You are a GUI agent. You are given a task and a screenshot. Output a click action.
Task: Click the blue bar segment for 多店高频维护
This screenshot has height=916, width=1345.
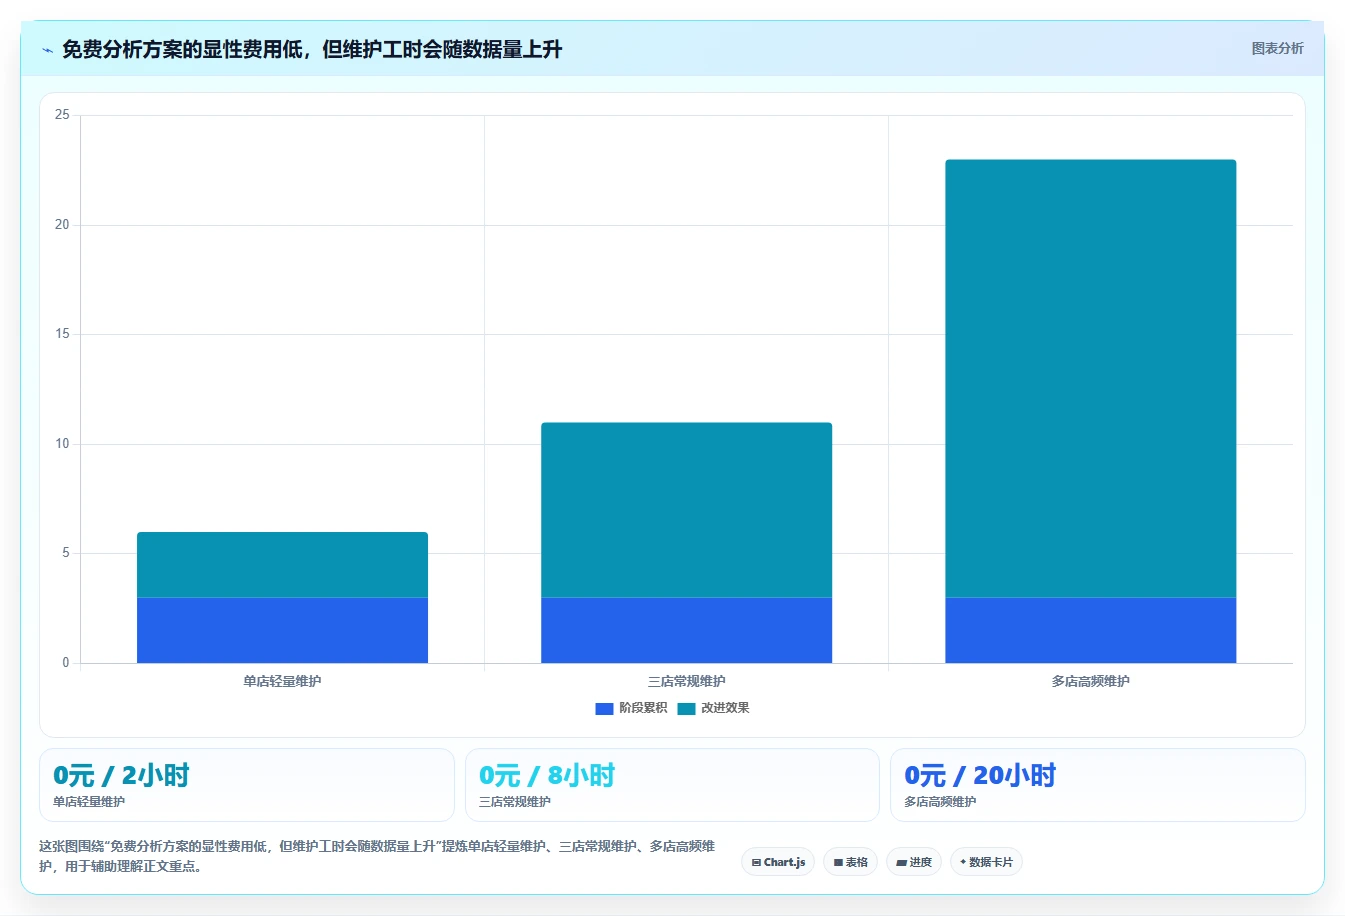(x=1091, y=630)
